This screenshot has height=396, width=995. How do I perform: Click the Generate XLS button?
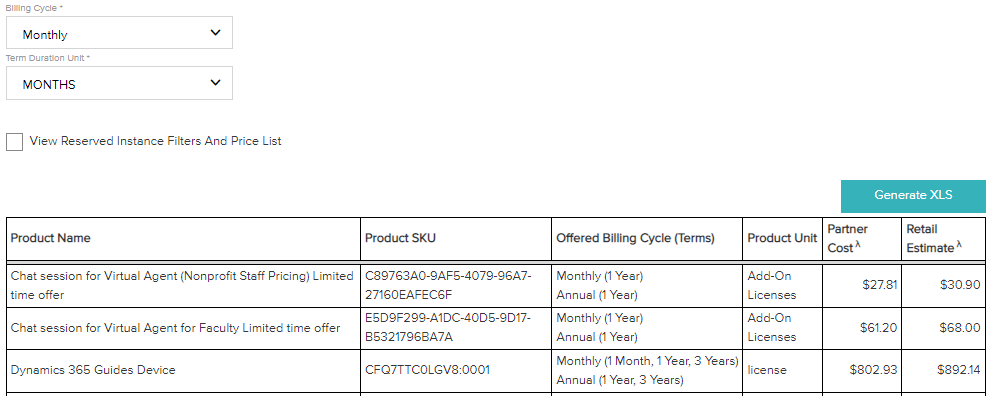click(913, 196)
